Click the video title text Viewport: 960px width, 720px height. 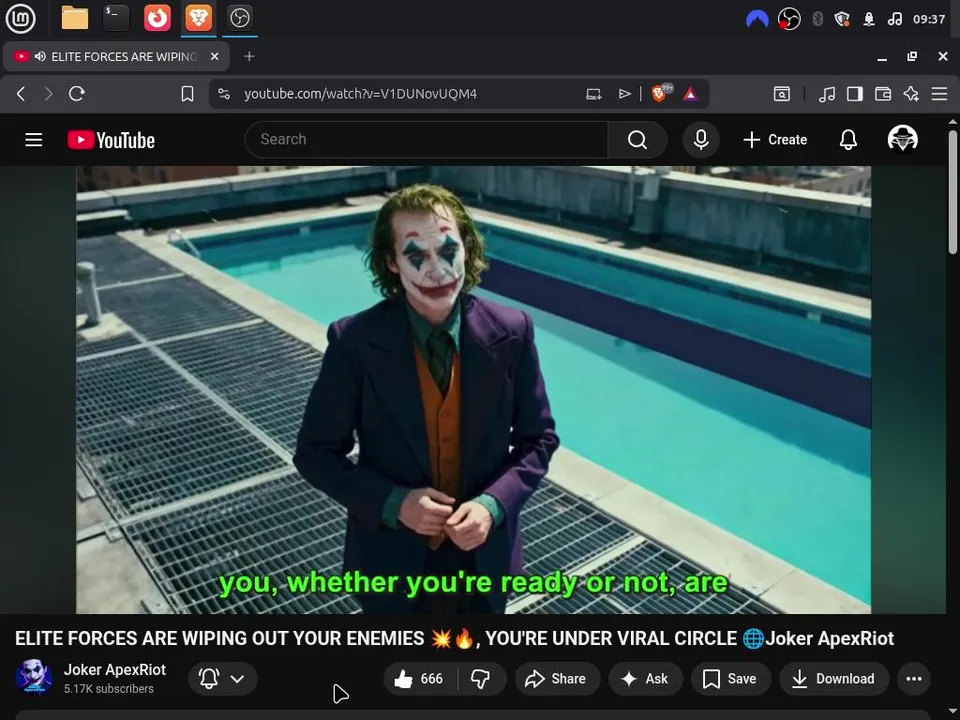click(x=454, y=638)
